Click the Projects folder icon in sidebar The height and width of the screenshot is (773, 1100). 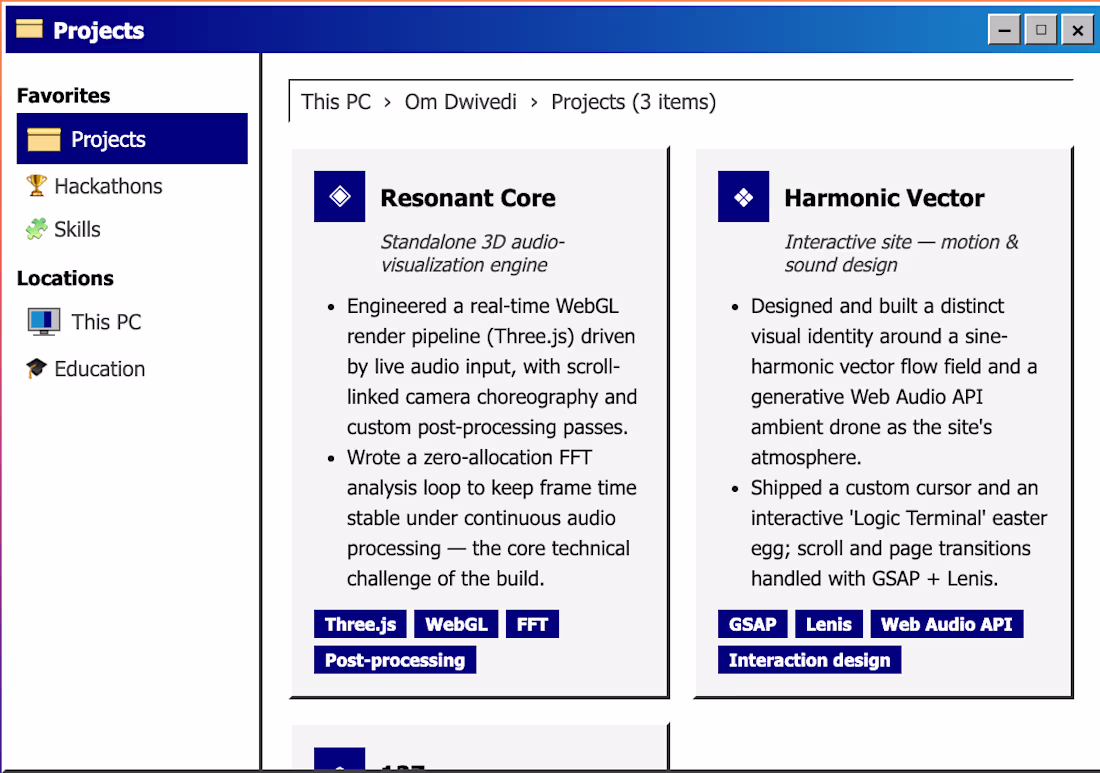[x=44, y=139]
